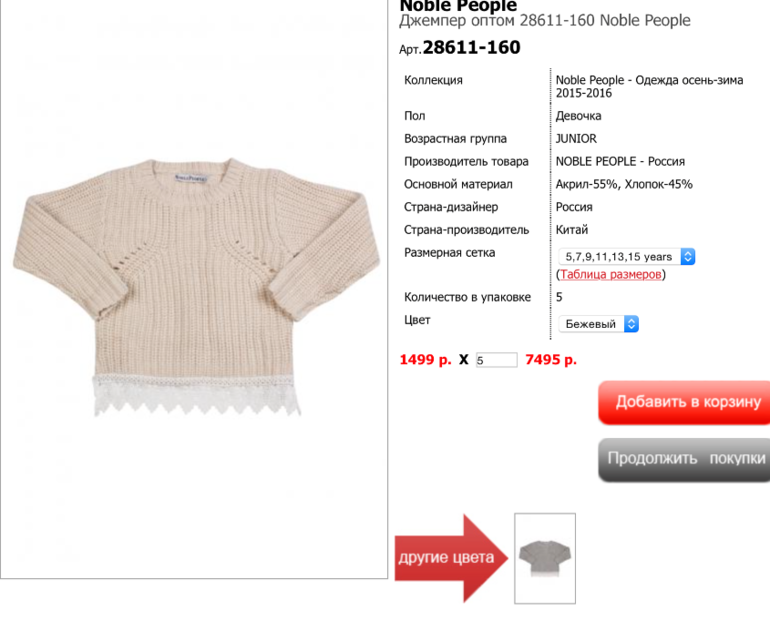Select the grey sweater color thumbnail
770x621 pixels.
[545, 558]
